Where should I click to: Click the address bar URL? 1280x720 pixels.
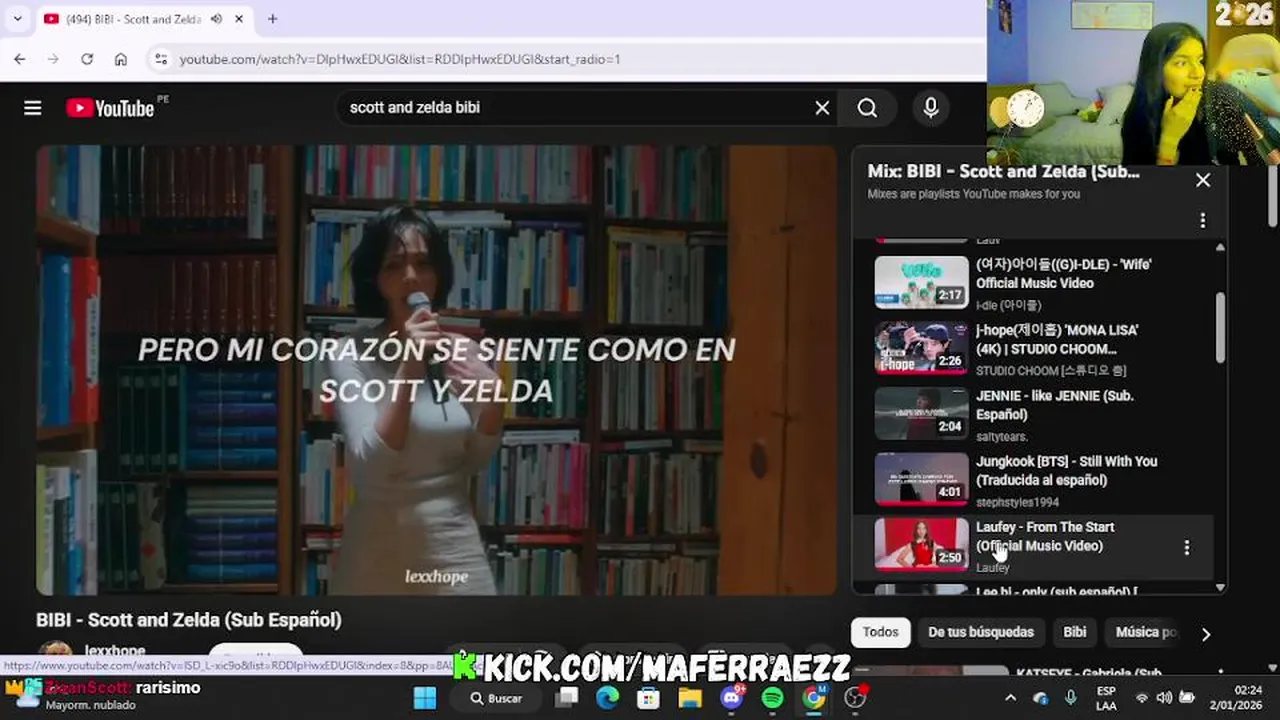(x=400, y=59)
